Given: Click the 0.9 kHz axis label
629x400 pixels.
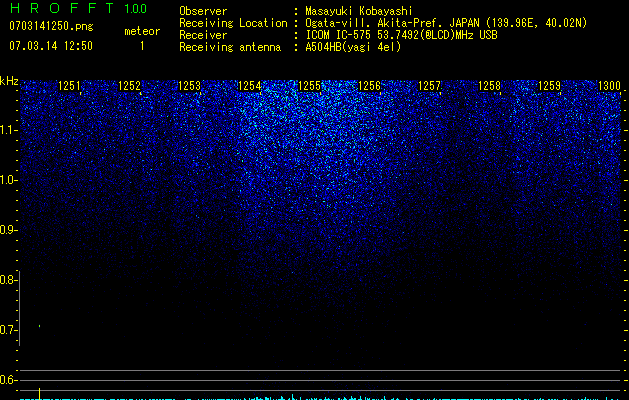Looking at the screenshot, I should (8, 230).
